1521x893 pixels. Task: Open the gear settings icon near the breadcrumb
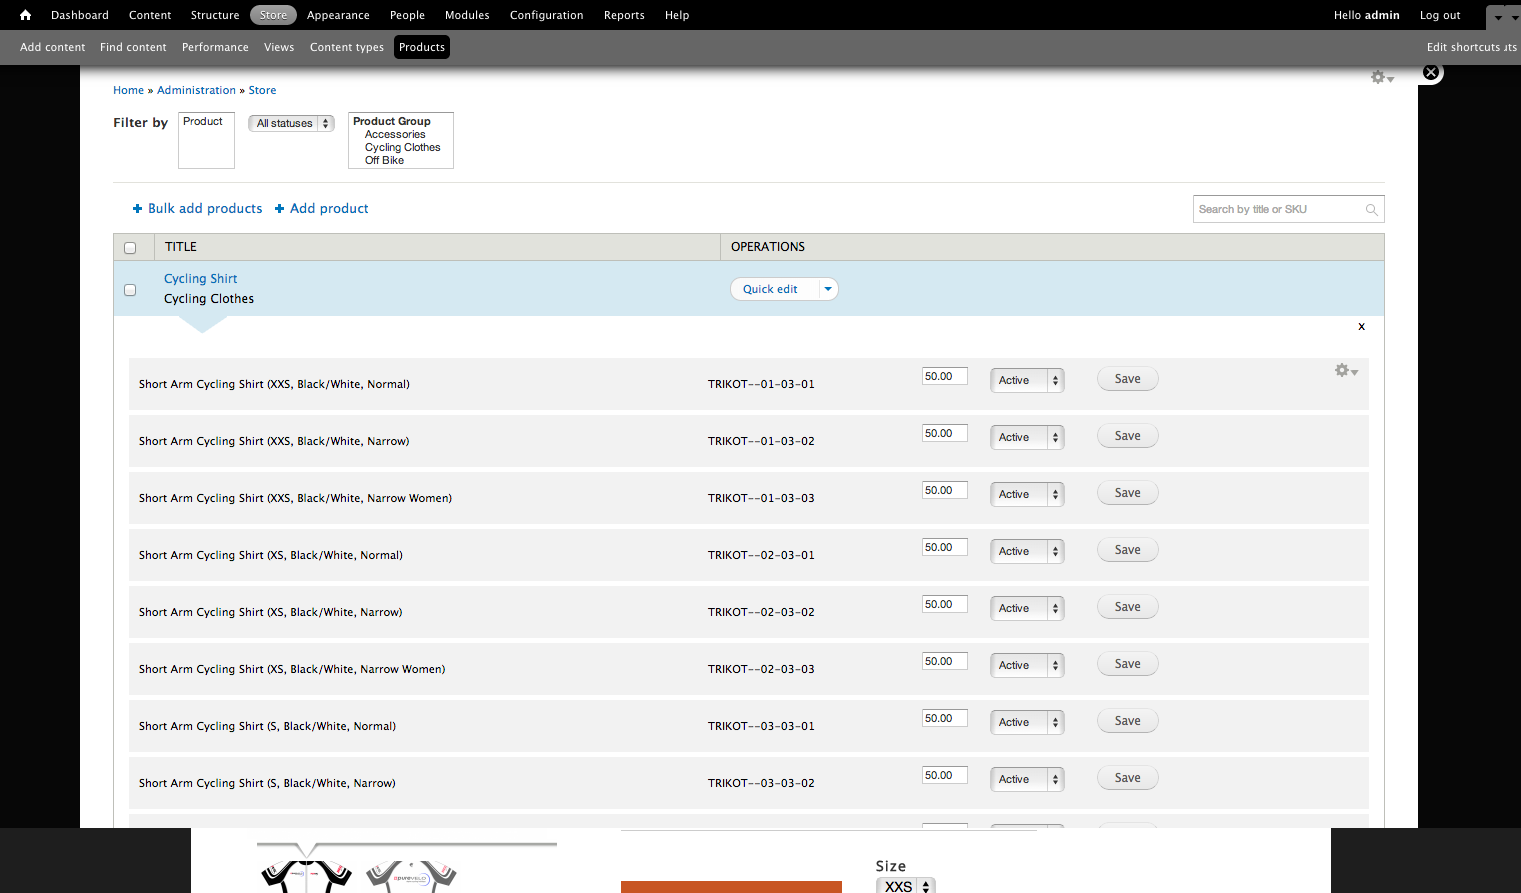1377,76
